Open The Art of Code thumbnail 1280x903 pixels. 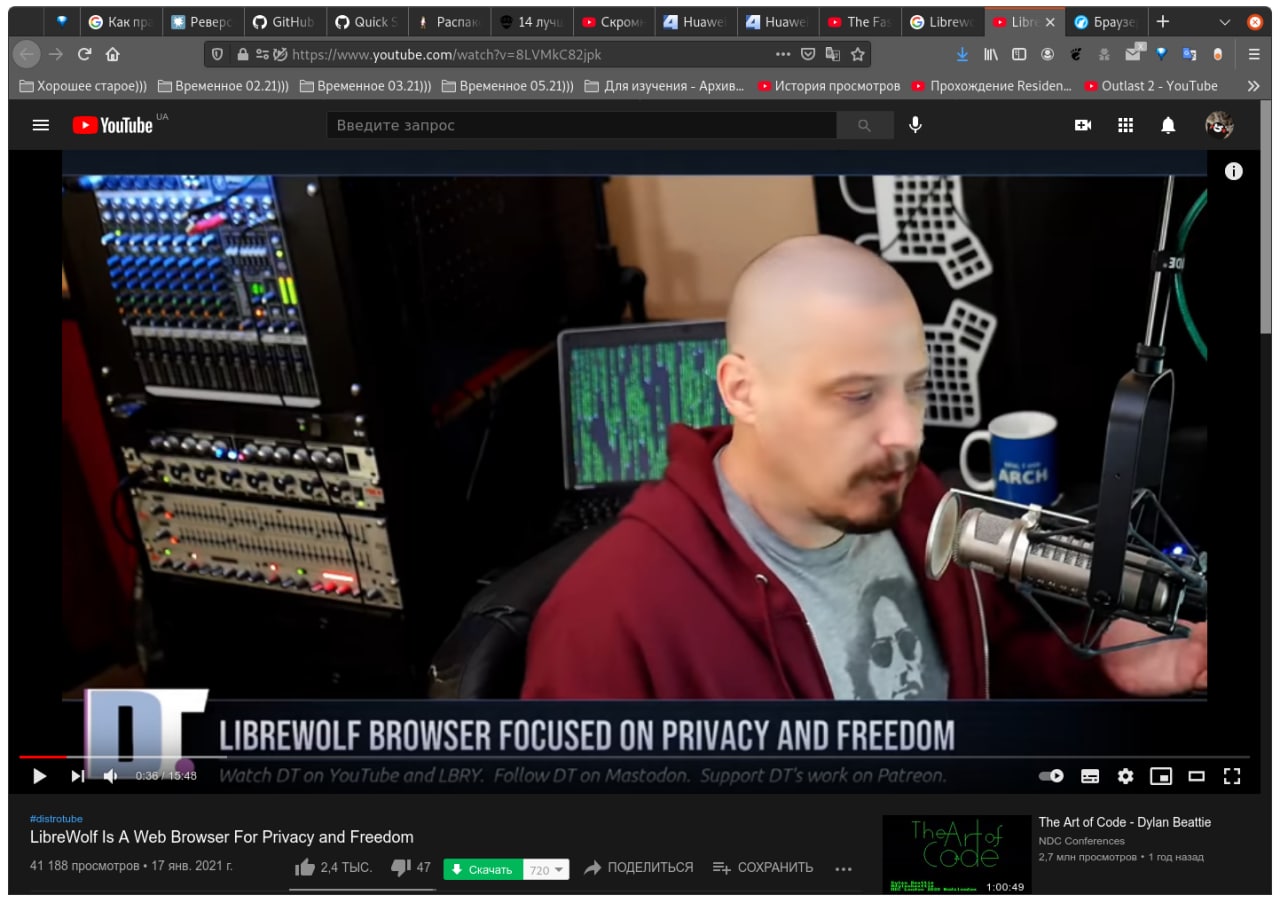pyautogui.click(x=957, y=855)
